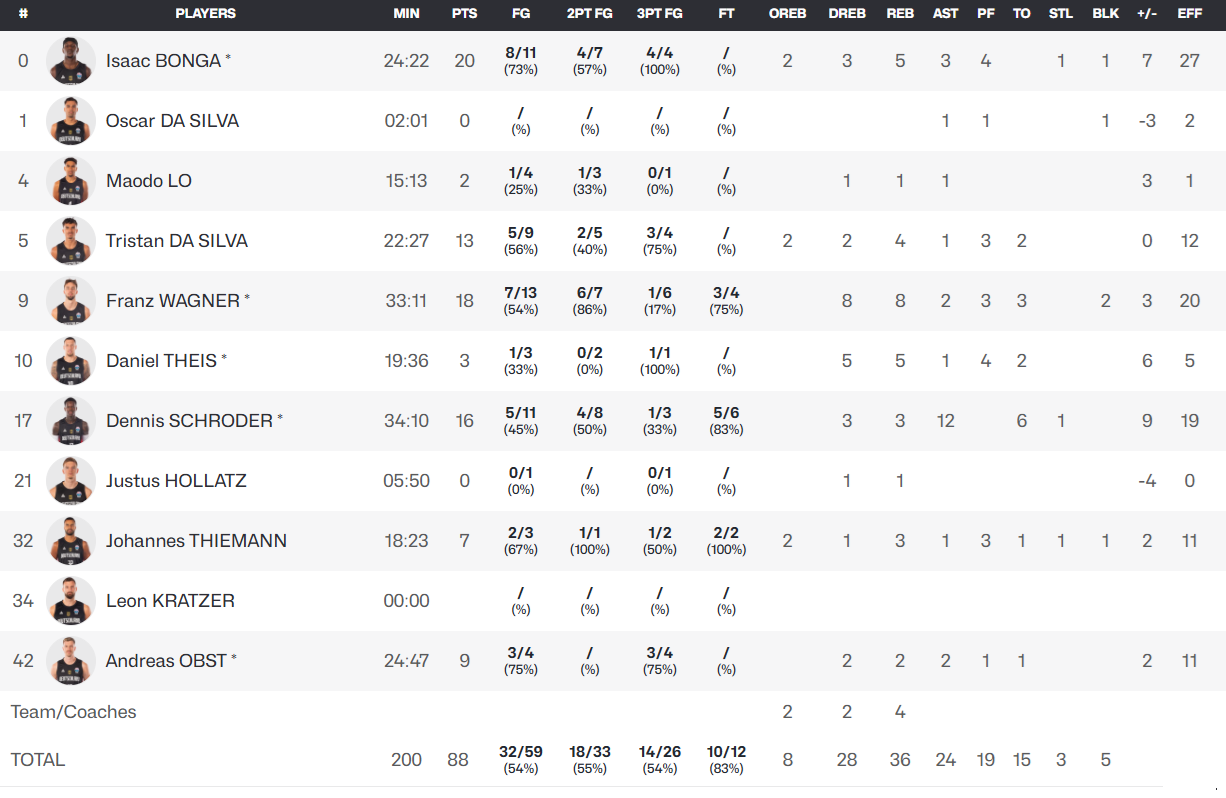Click the Team/Coaches row label
This screenshot has width=1226, height=798.
(73, 712)
